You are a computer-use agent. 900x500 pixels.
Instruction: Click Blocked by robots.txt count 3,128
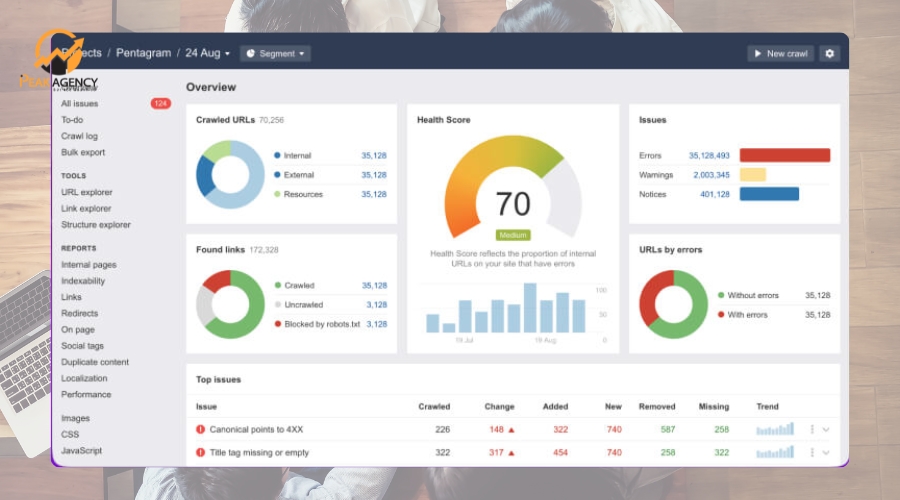(377, 324)
